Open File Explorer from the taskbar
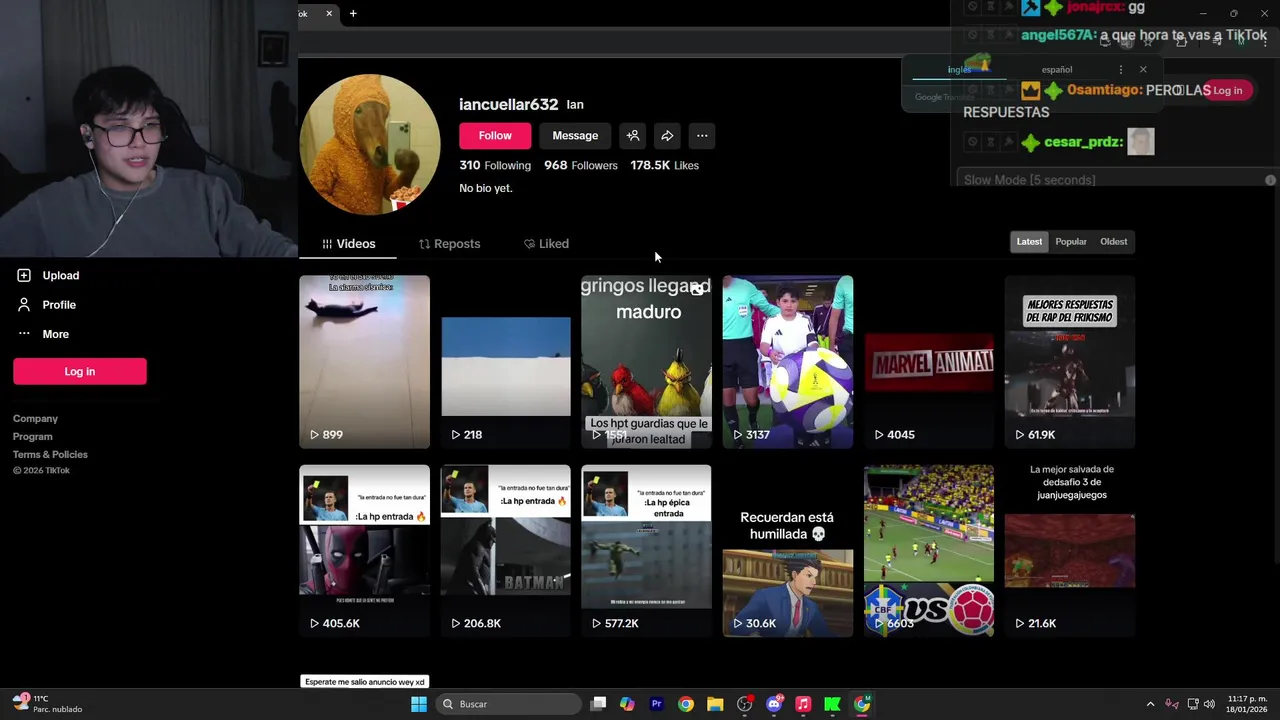The height and width of the screenshot is (720, 1280). coord(715,704)
